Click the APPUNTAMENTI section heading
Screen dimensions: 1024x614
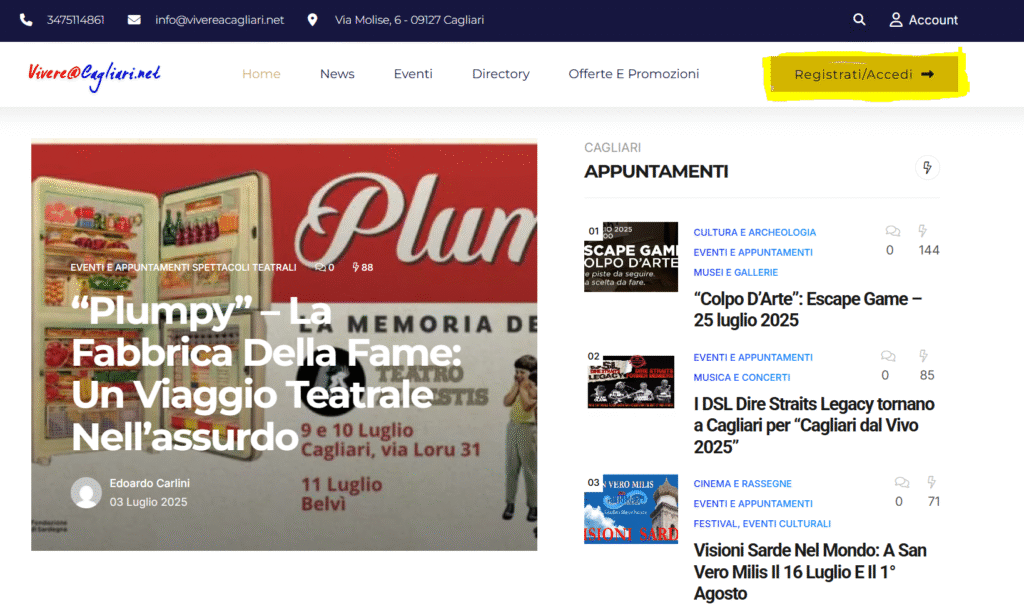[x=656, y=171]
